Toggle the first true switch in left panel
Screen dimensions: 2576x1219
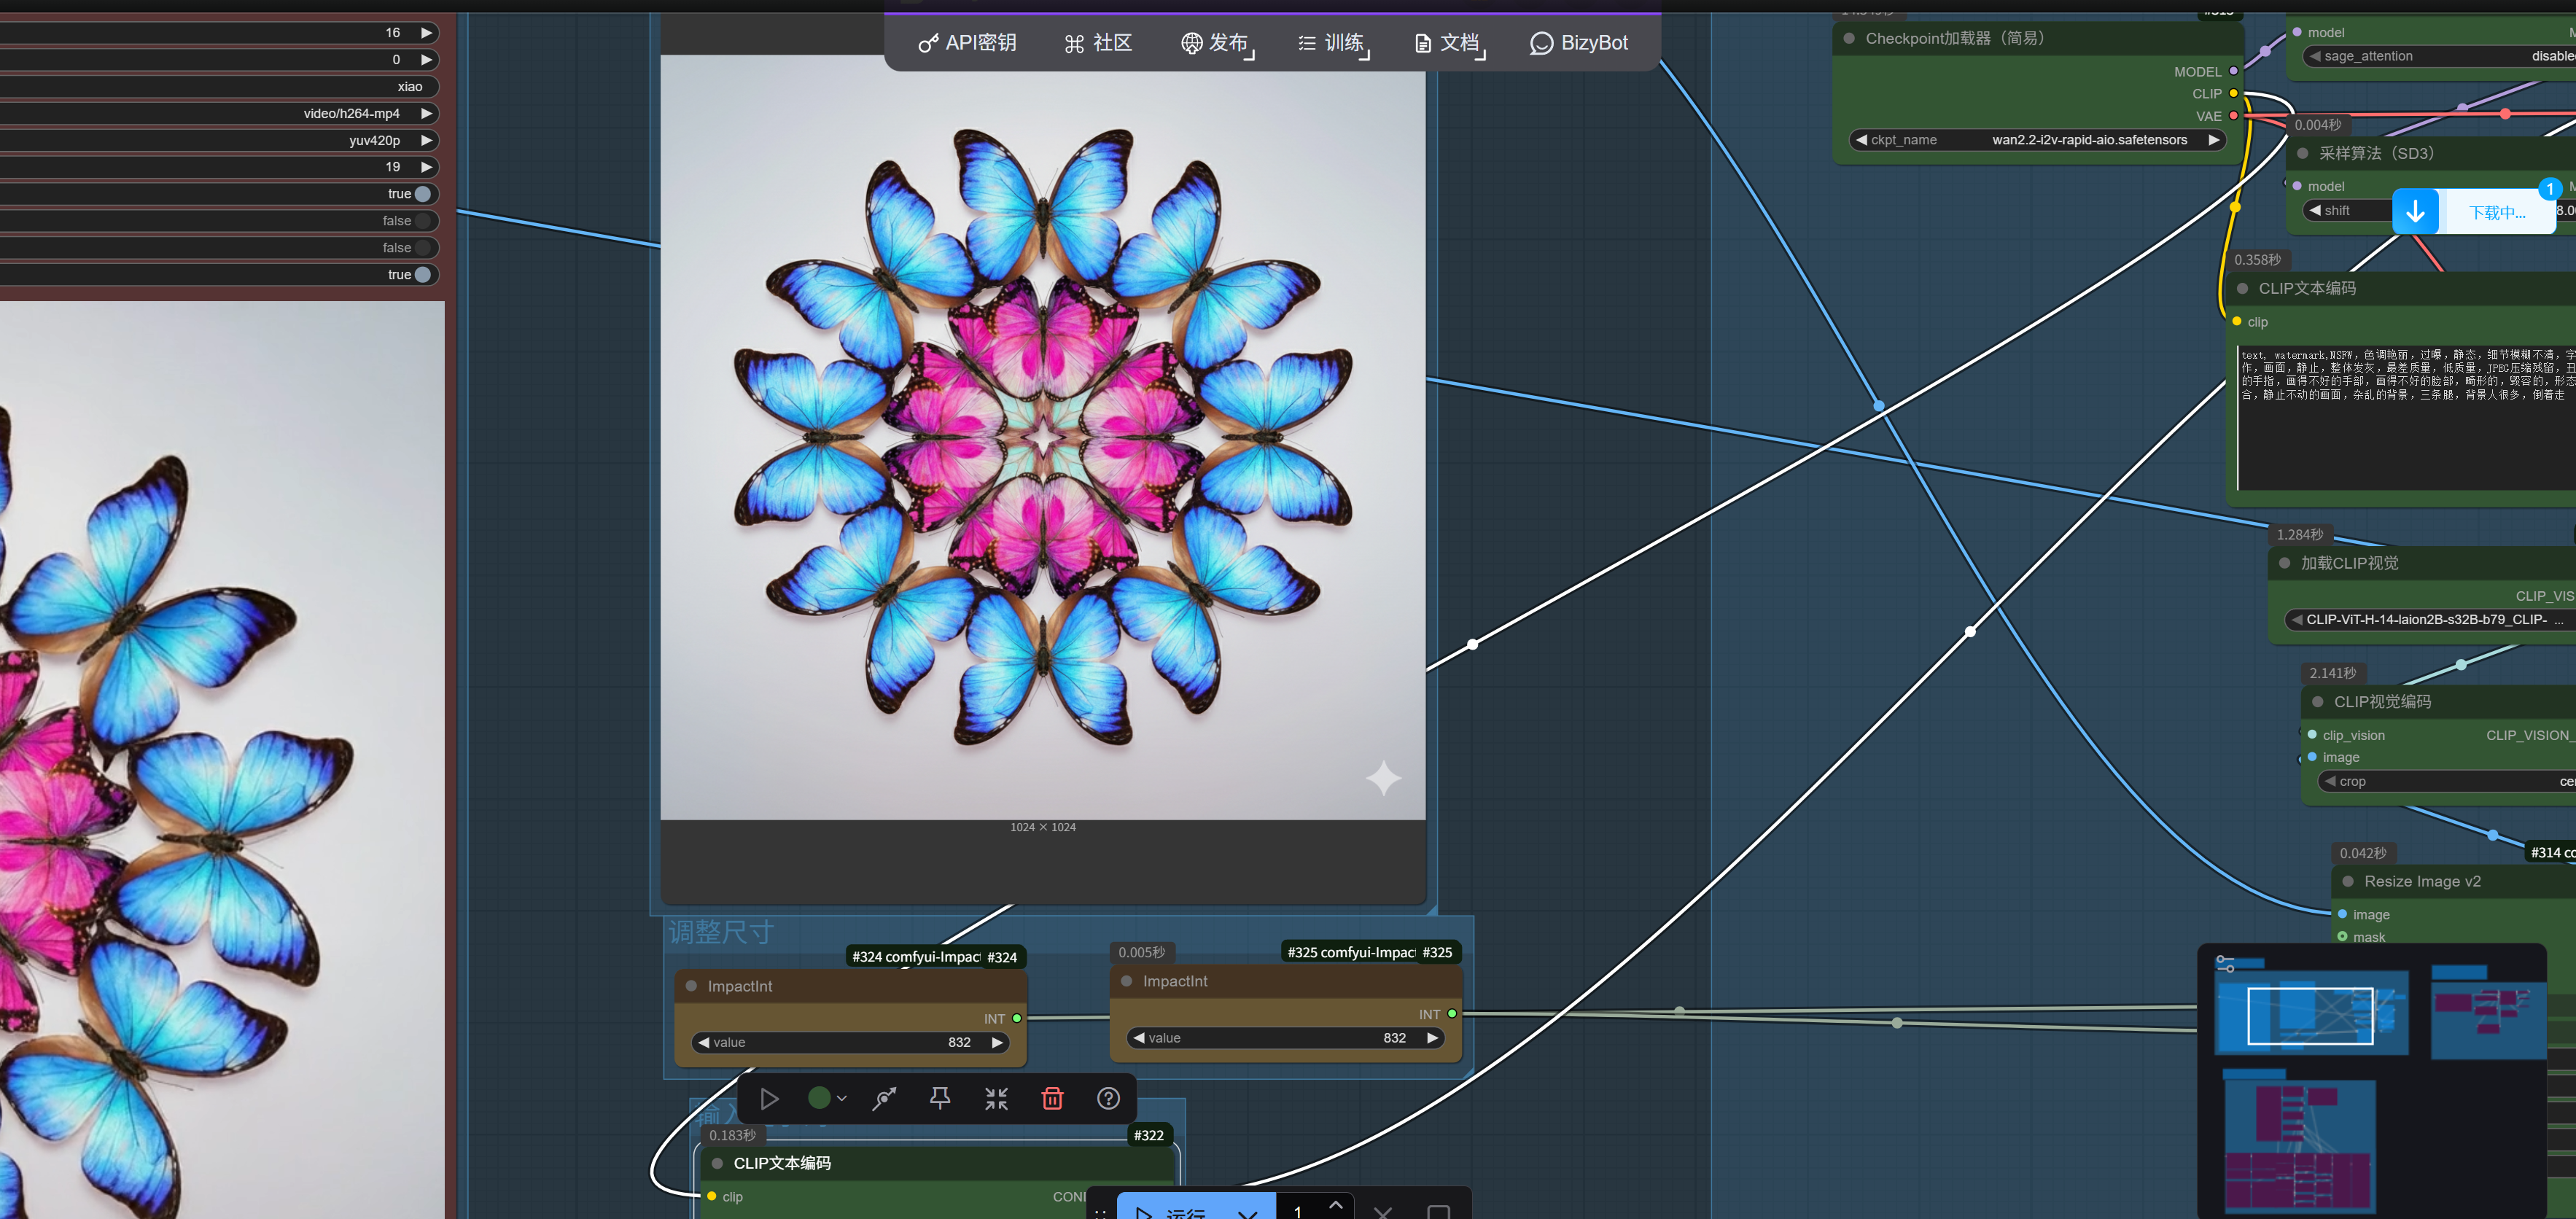pos(423,194)
